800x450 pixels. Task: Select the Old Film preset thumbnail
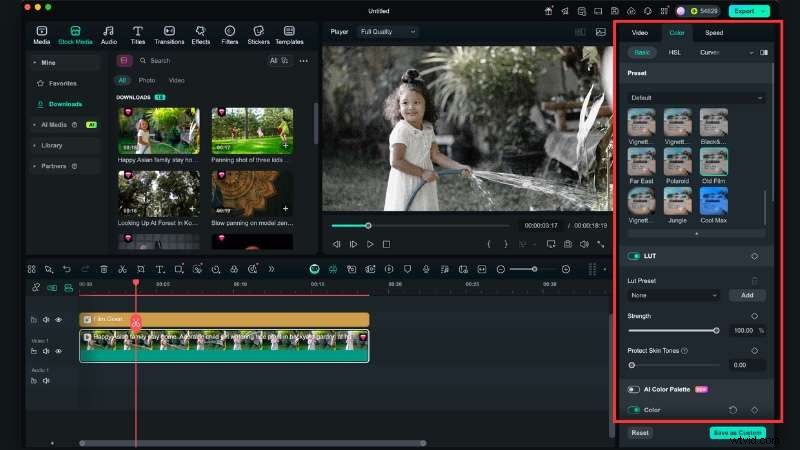pos(713,160)
